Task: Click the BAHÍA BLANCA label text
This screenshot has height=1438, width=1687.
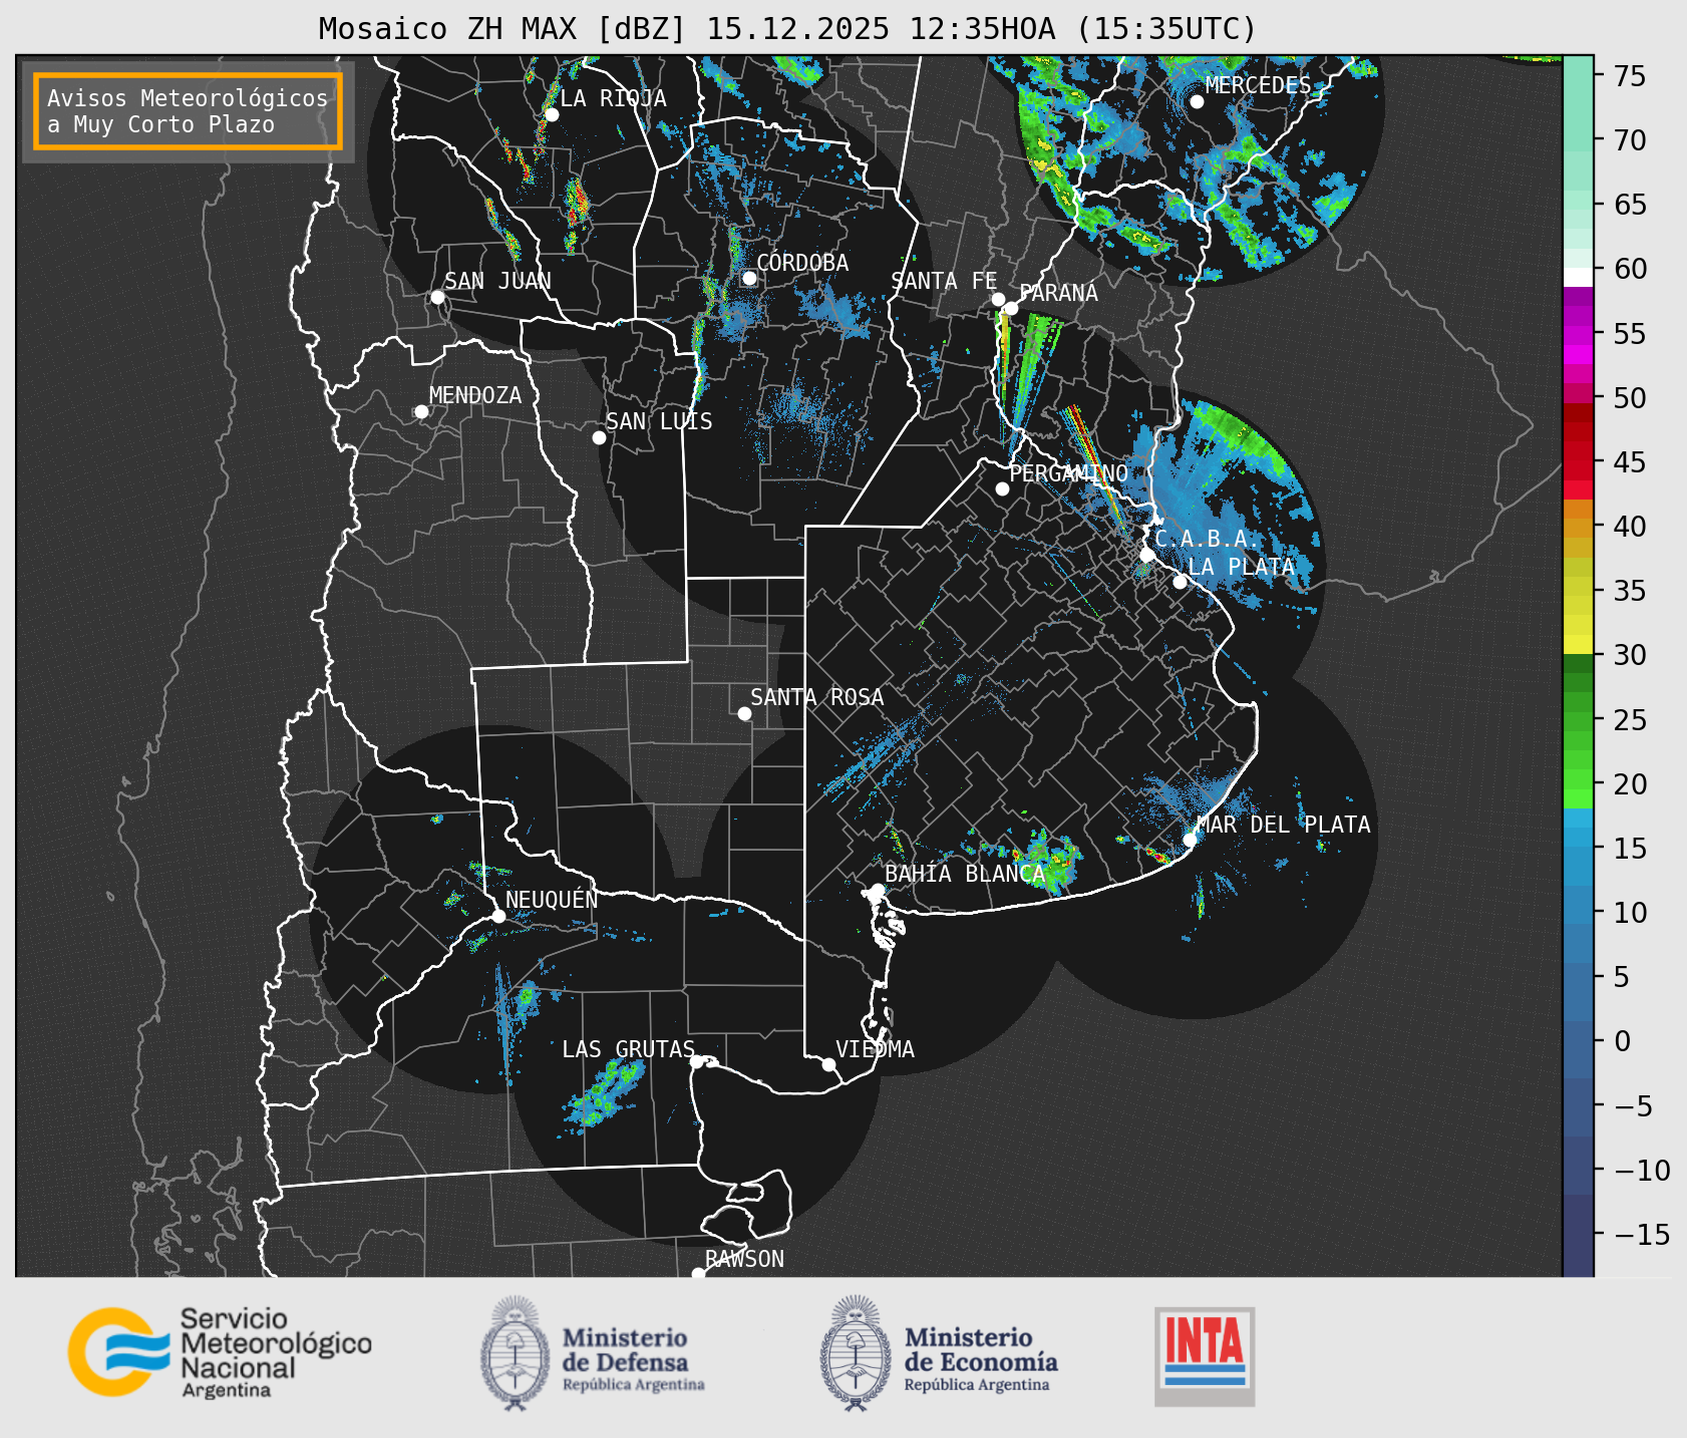Action: (x=965, y=874)
